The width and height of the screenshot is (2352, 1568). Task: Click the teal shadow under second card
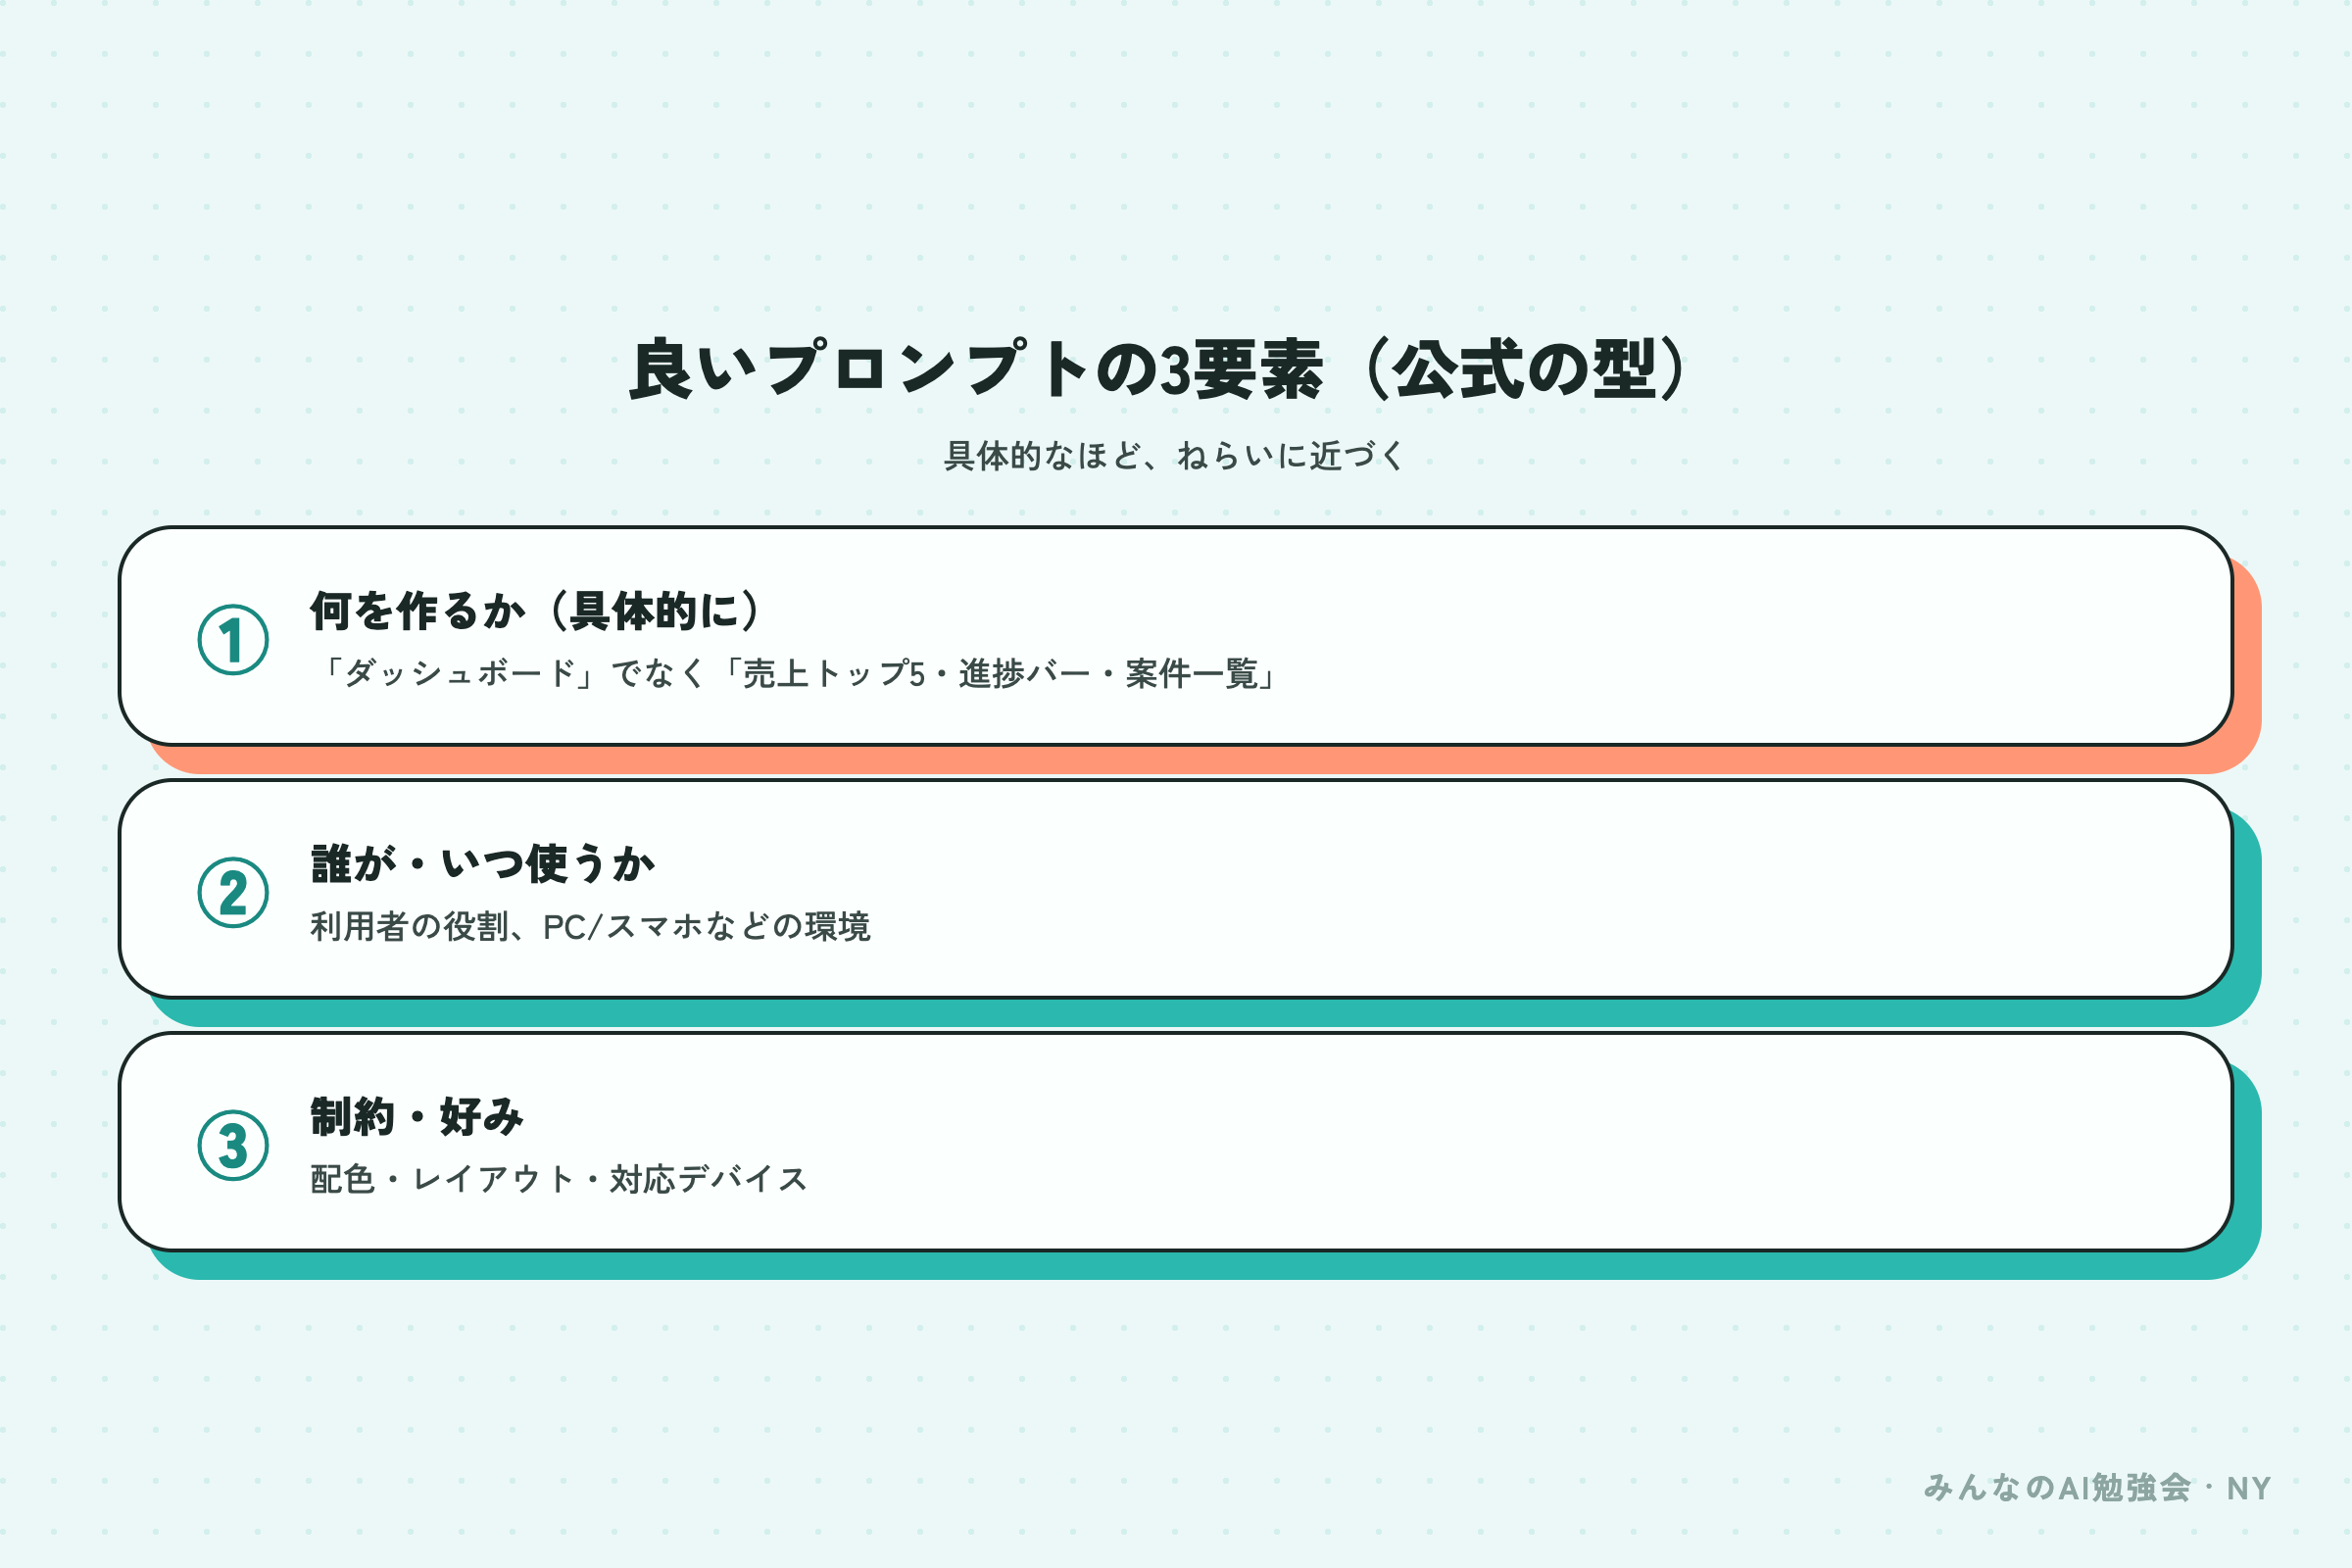(1200, 1013)
